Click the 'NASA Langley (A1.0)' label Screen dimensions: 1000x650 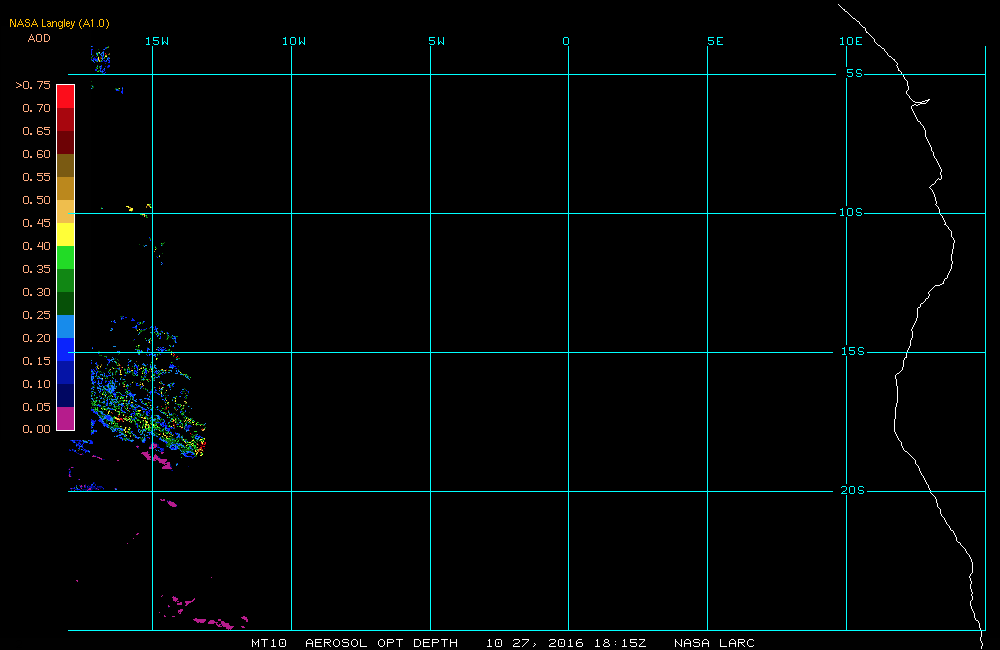(59, 24)
